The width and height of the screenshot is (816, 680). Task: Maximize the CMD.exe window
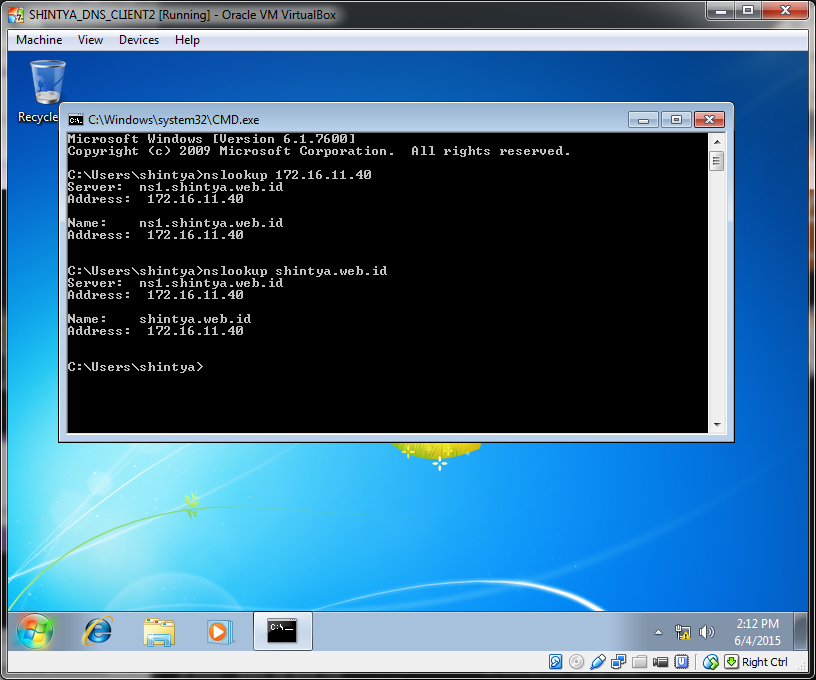pyautogui.click(x=676, y=120)
